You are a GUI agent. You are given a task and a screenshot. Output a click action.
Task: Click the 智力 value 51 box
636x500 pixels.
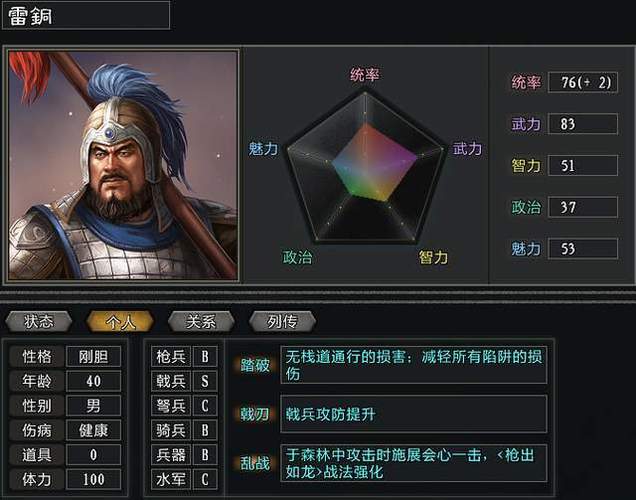582,165
